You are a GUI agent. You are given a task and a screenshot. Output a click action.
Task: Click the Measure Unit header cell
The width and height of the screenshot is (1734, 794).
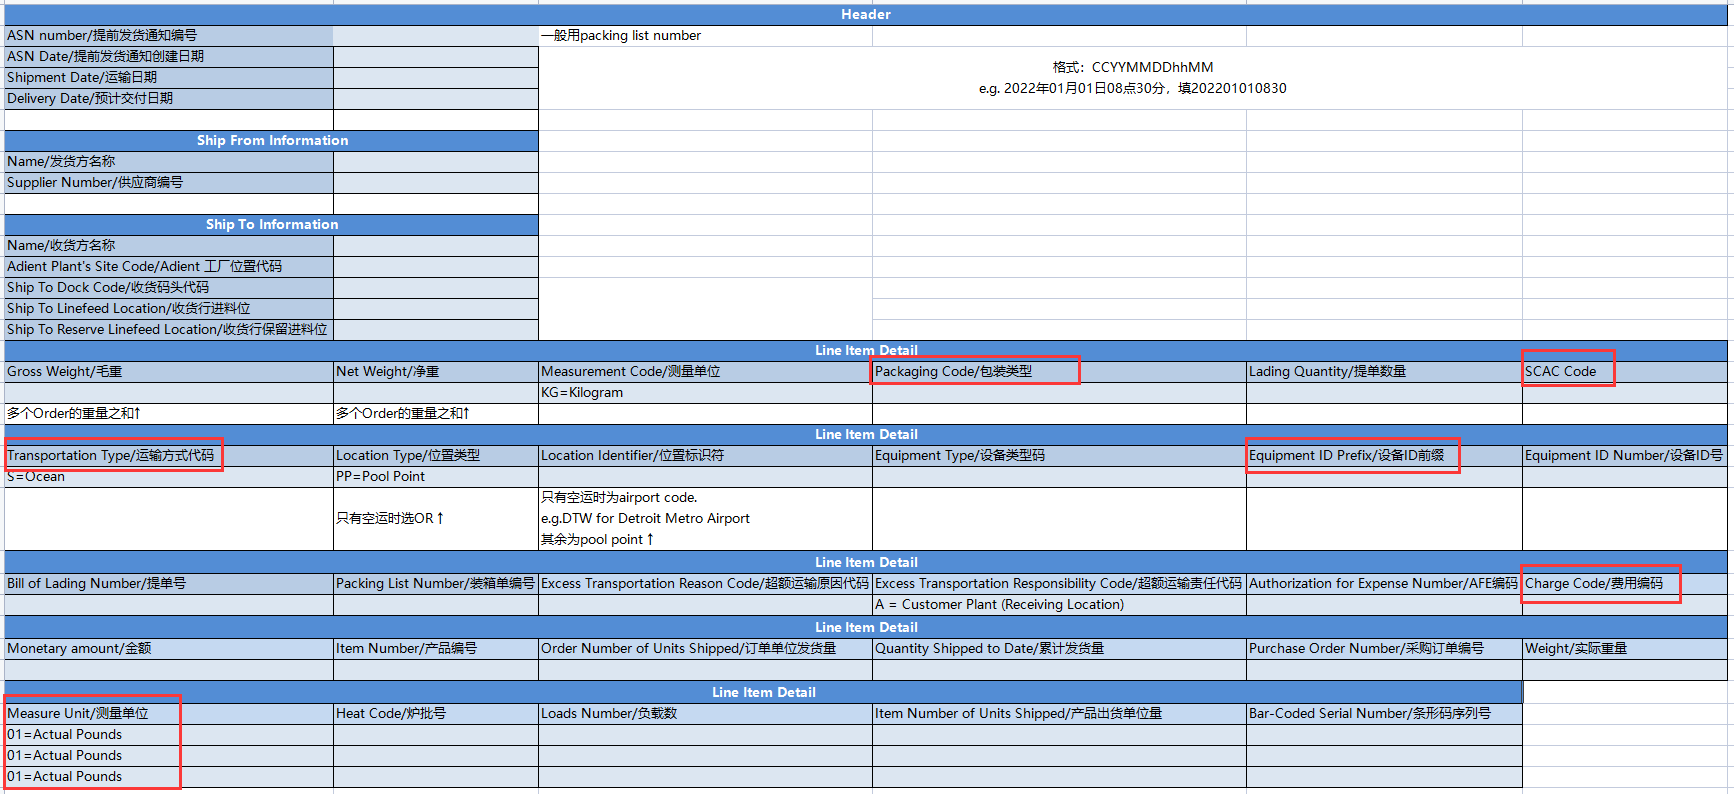tap(92, 713)
